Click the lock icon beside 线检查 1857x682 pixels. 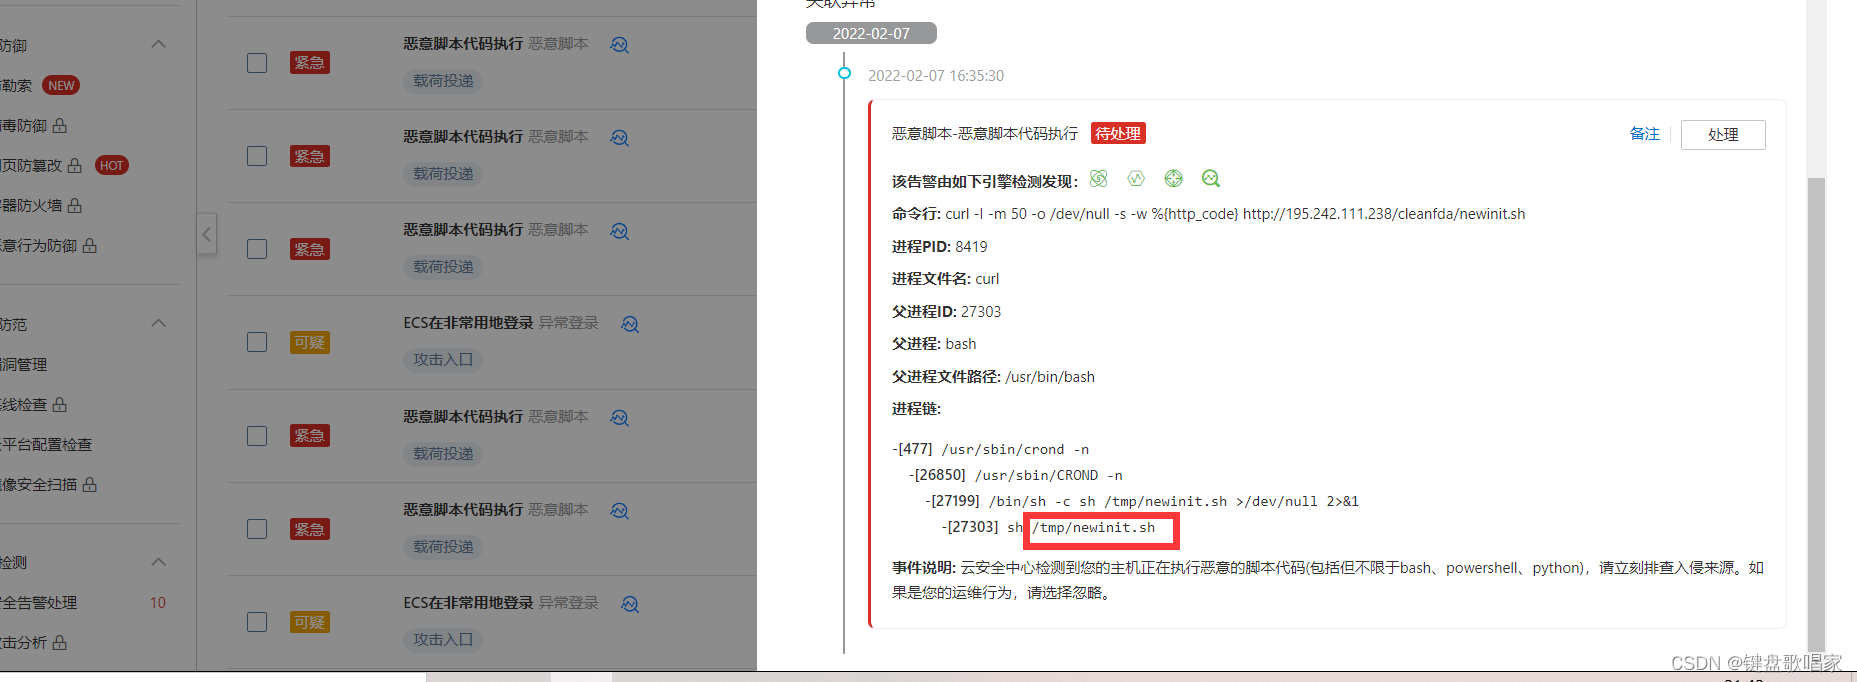(x=60, y=404)
